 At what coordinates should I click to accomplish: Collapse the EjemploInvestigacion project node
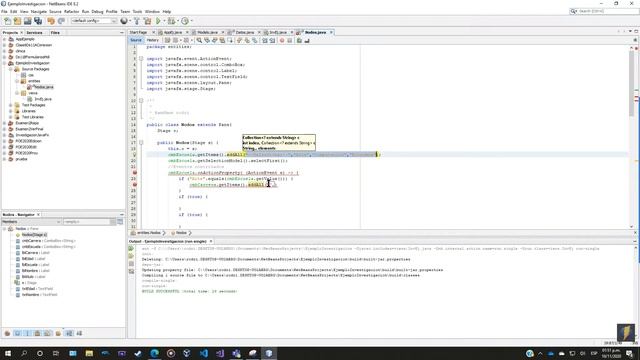click(4, 63)
